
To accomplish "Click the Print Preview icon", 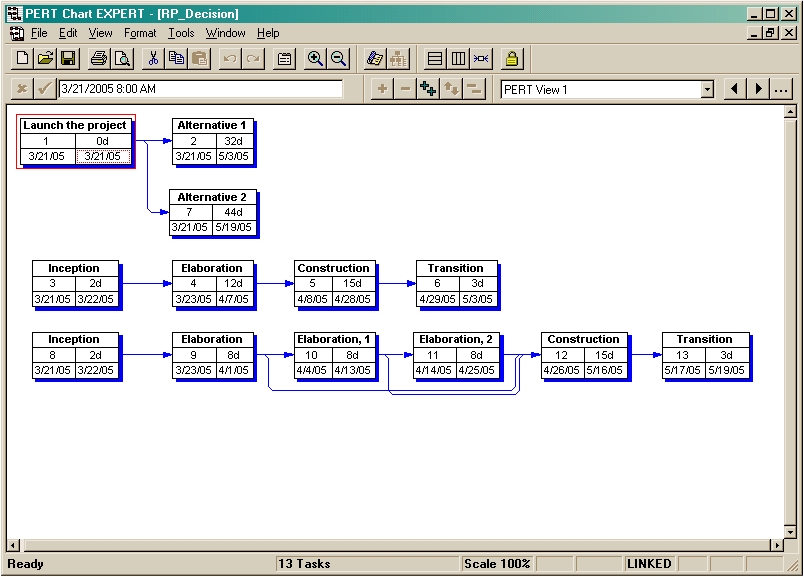I will click(x=120, y=58).
